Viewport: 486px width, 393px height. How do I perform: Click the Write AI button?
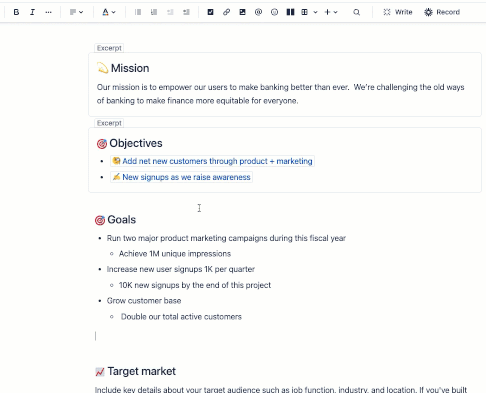coord(397,12)
